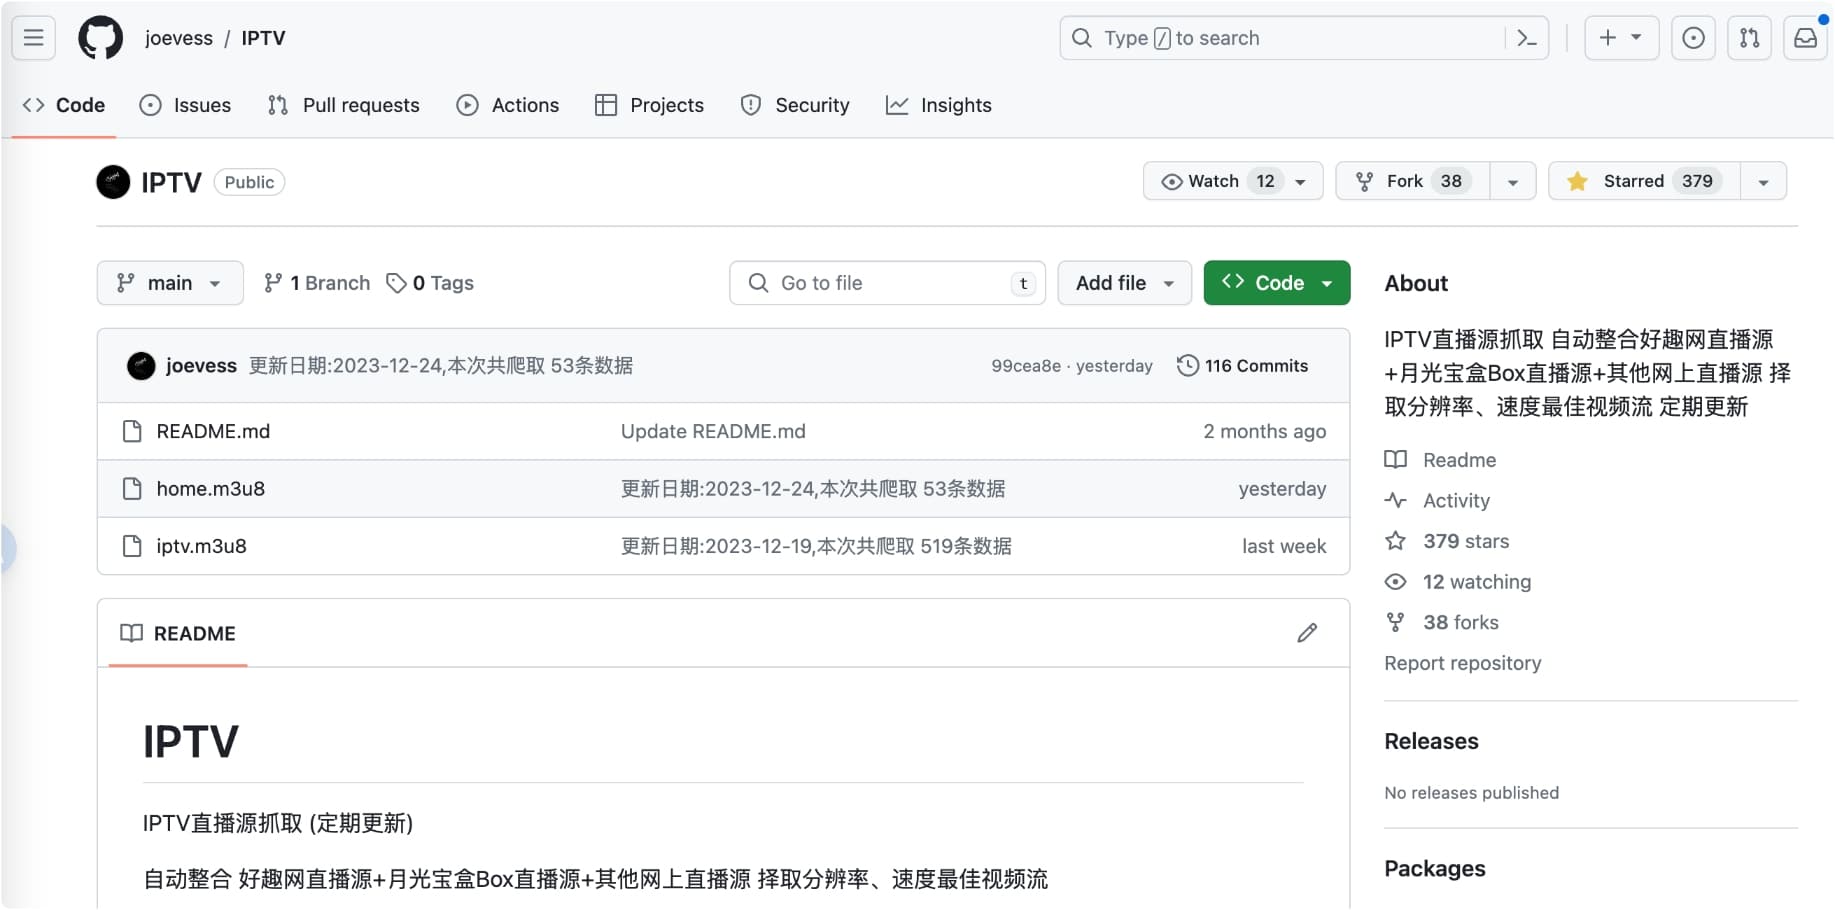Switch to the Insights tab
Screen dimensions: 1835x910
coord(938,105)
